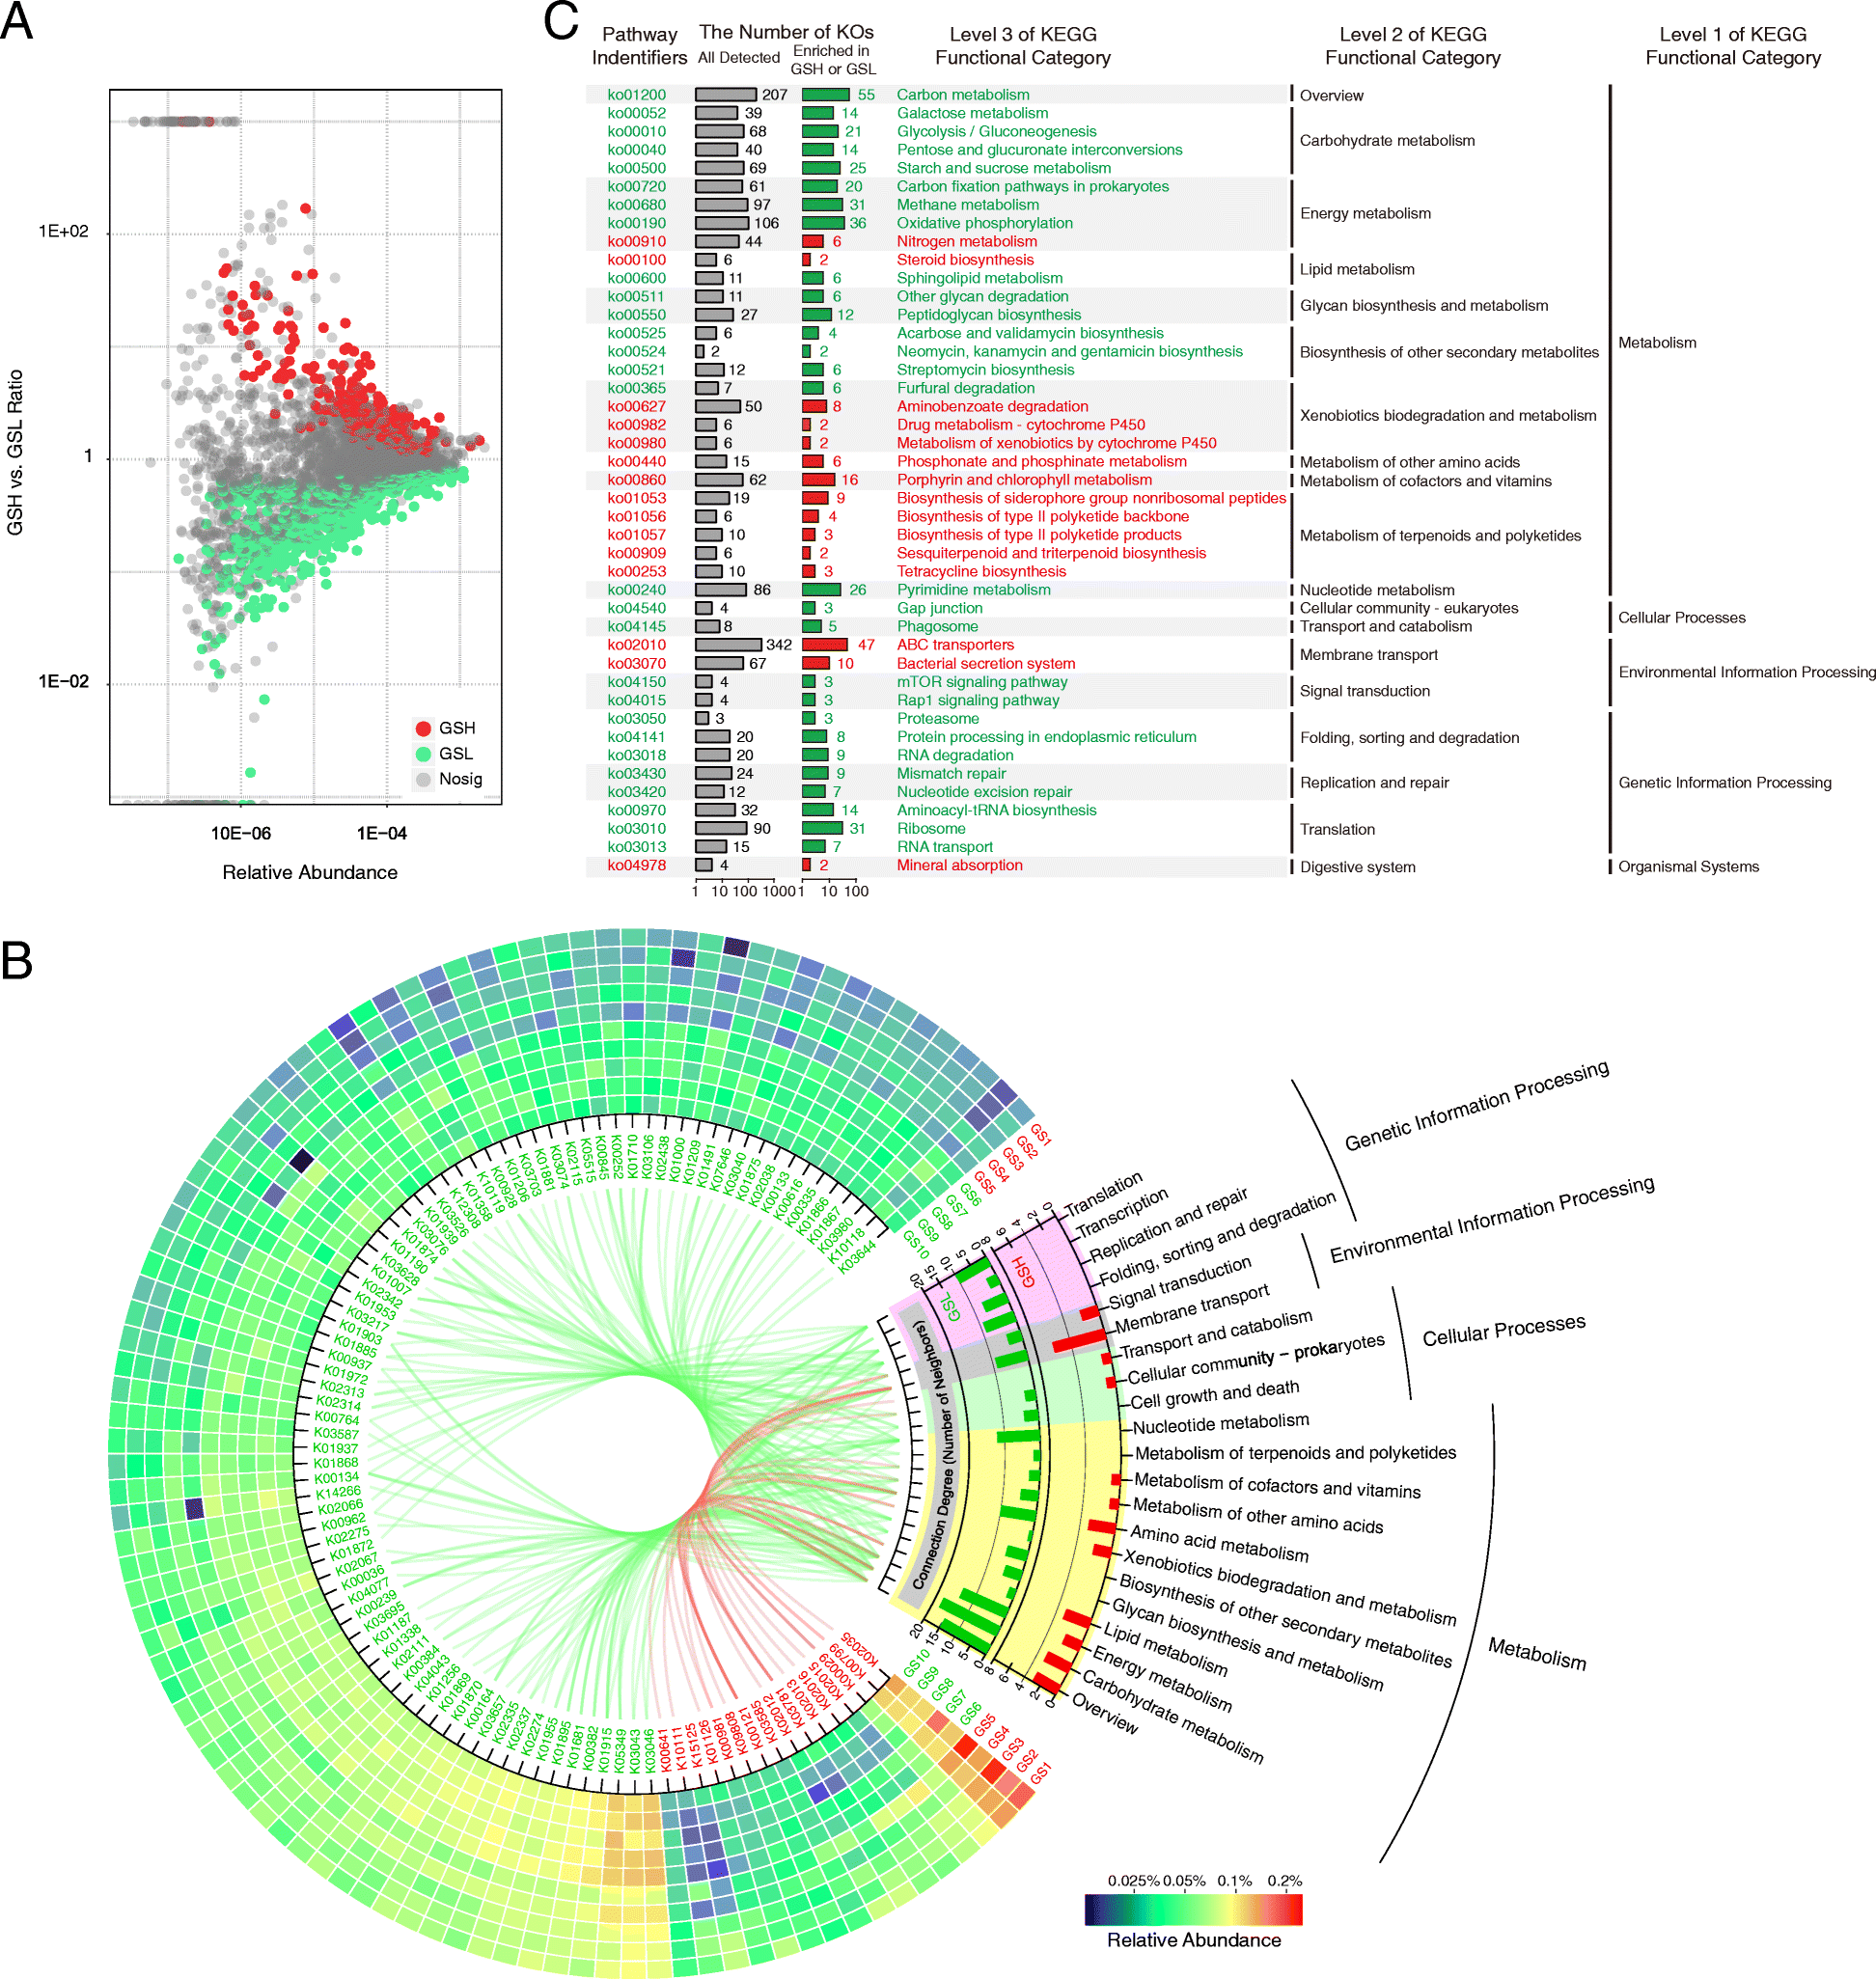Click the green GSL legend dot
The height and width of the screenshot is (1979, 1876).
point(423,754)
